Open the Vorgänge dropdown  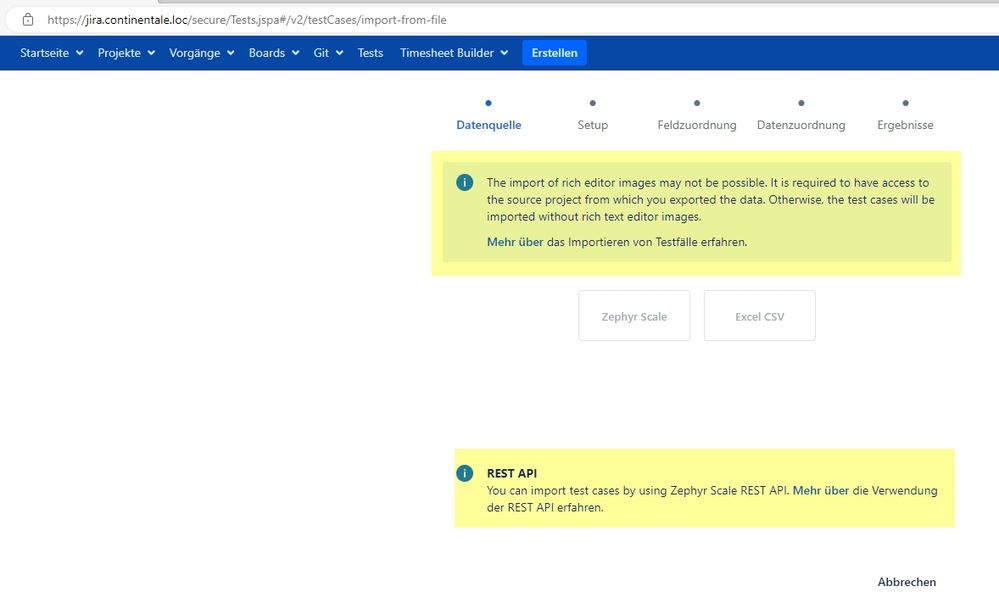coord(201,53)
